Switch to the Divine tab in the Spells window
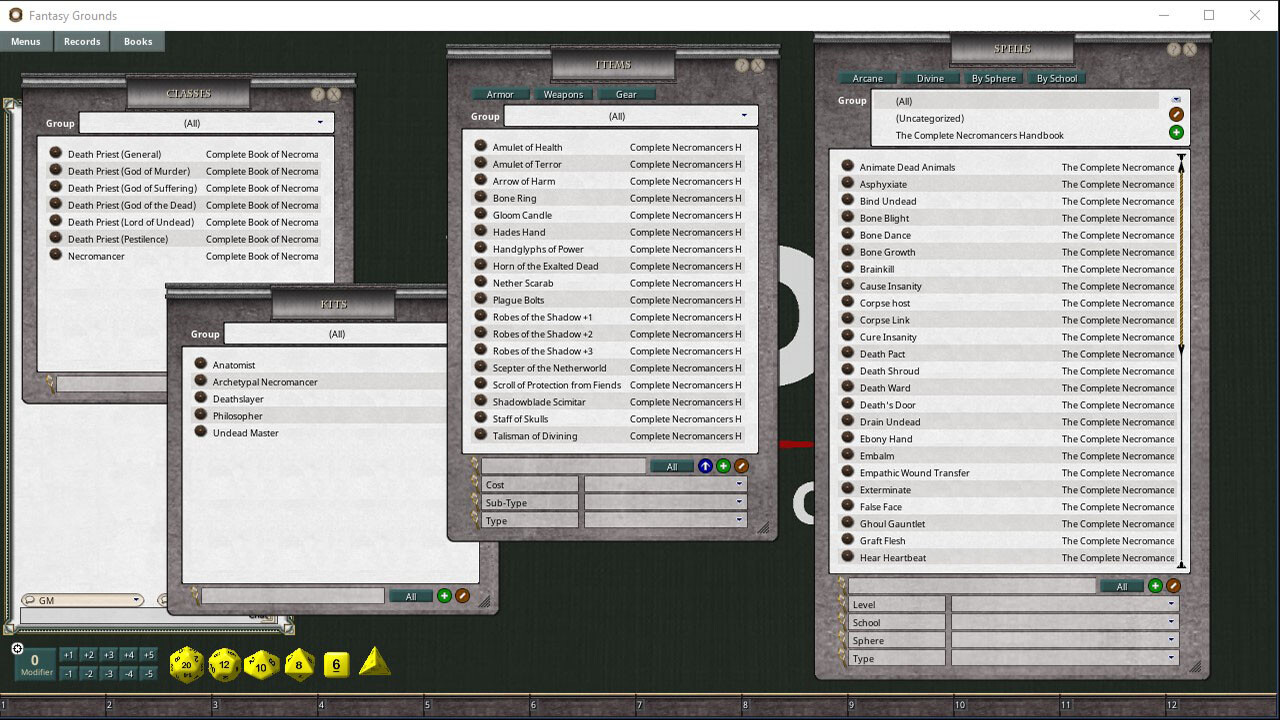Viewport: 1280px width, 720px height. [930, 78]
